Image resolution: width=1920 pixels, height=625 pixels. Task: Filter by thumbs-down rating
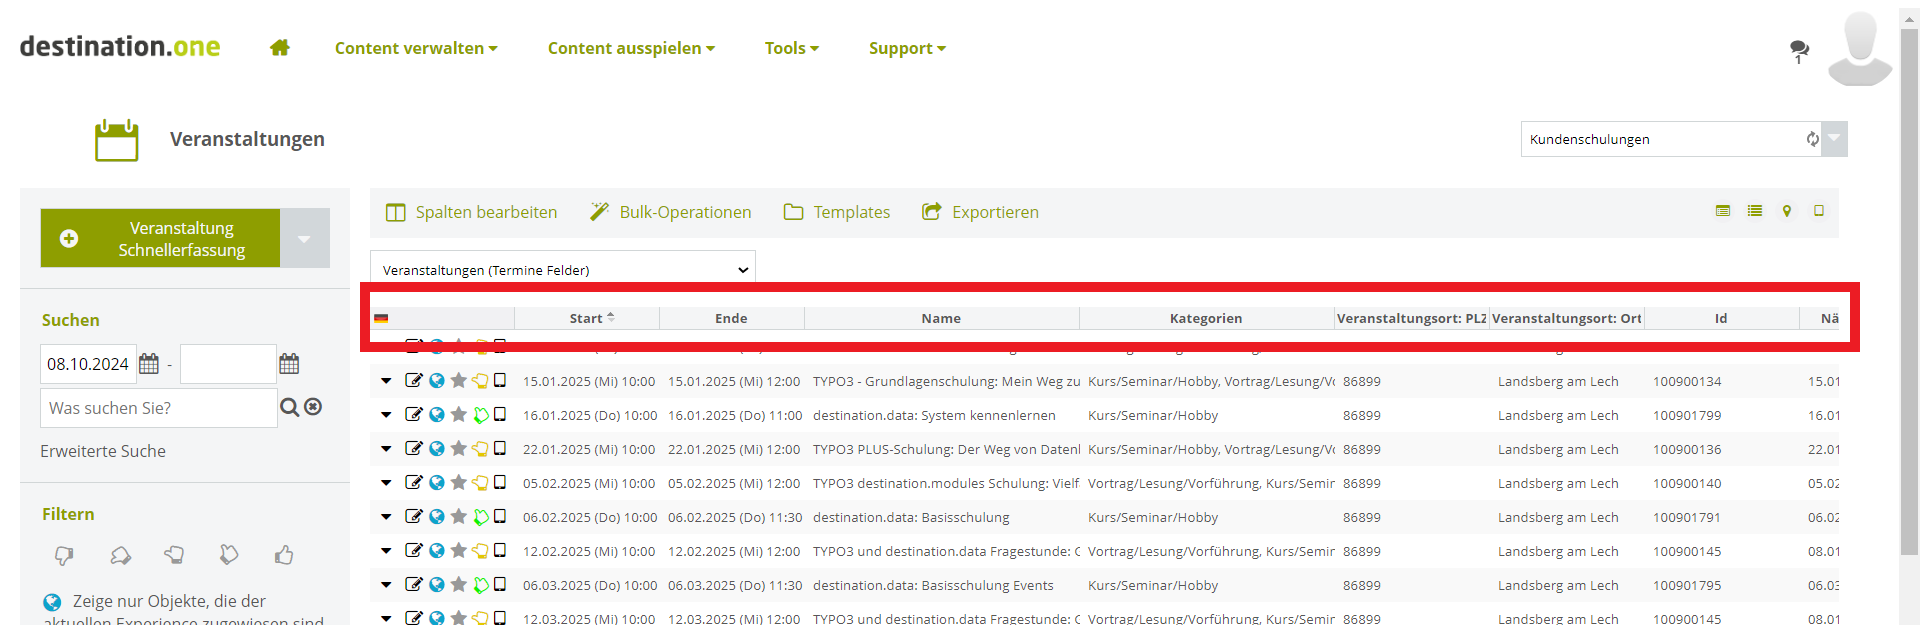[x=64, y=555]
